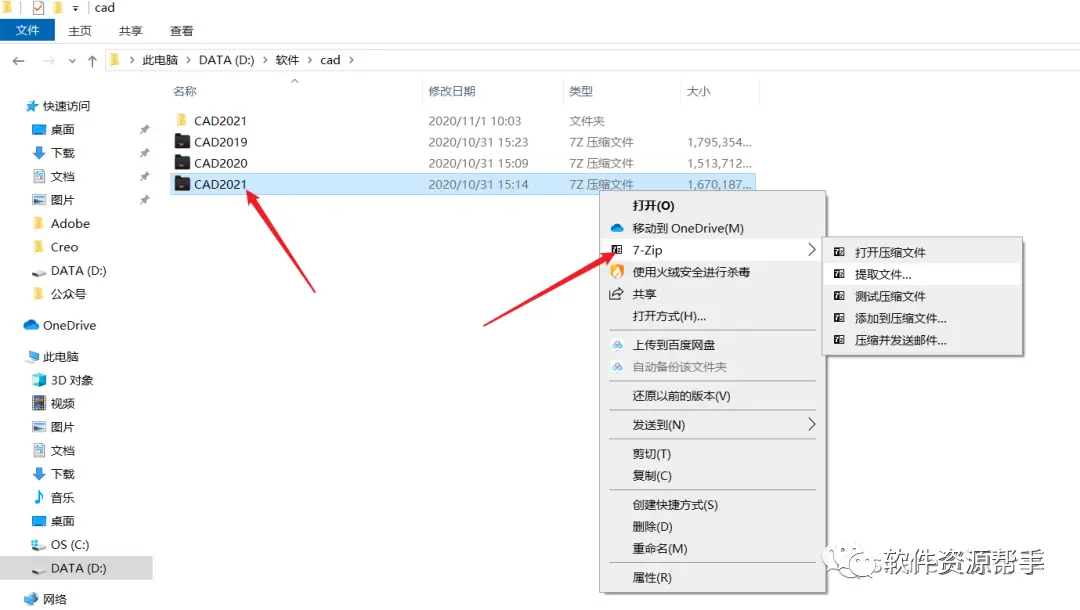This screenshot has width=1080, height=610.
Task: Click the 修改日期 column header
Action: tap(452, 91)
